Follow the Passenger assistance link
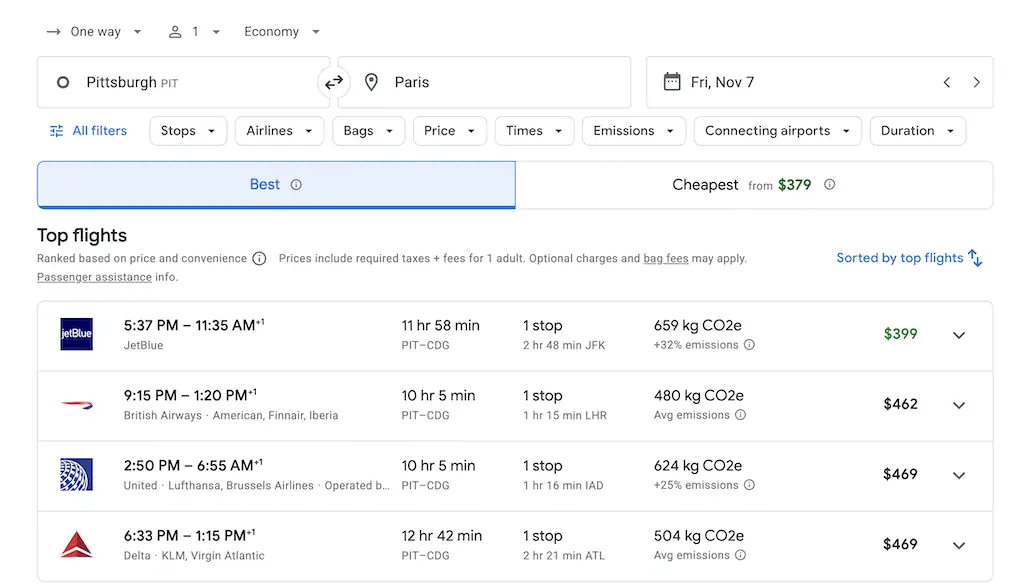The width and height of the screenshot is (1024, 588). 94,277
